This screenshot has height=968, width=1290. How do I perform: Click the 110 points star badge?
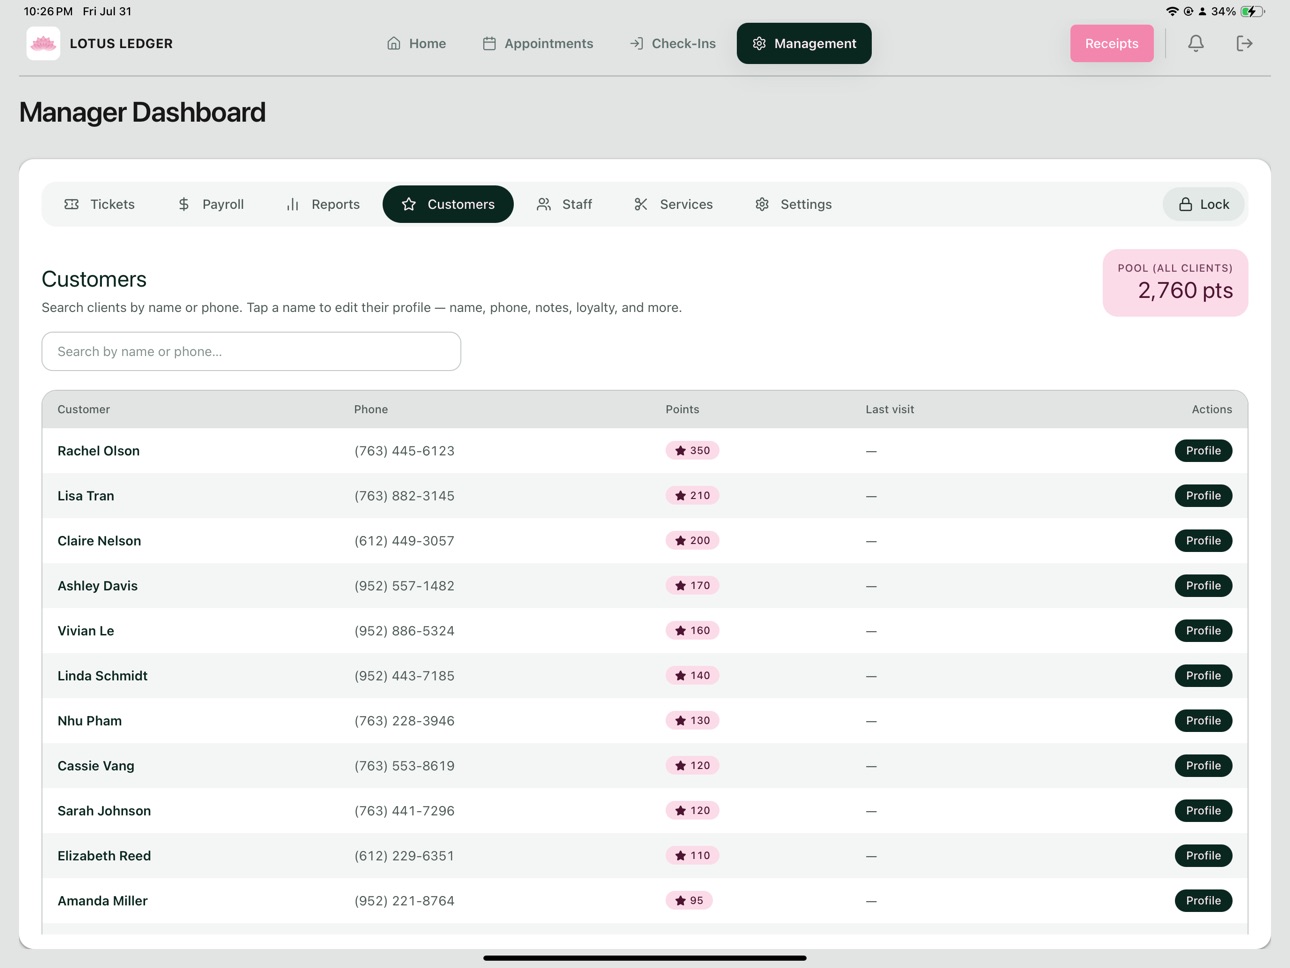692,856
